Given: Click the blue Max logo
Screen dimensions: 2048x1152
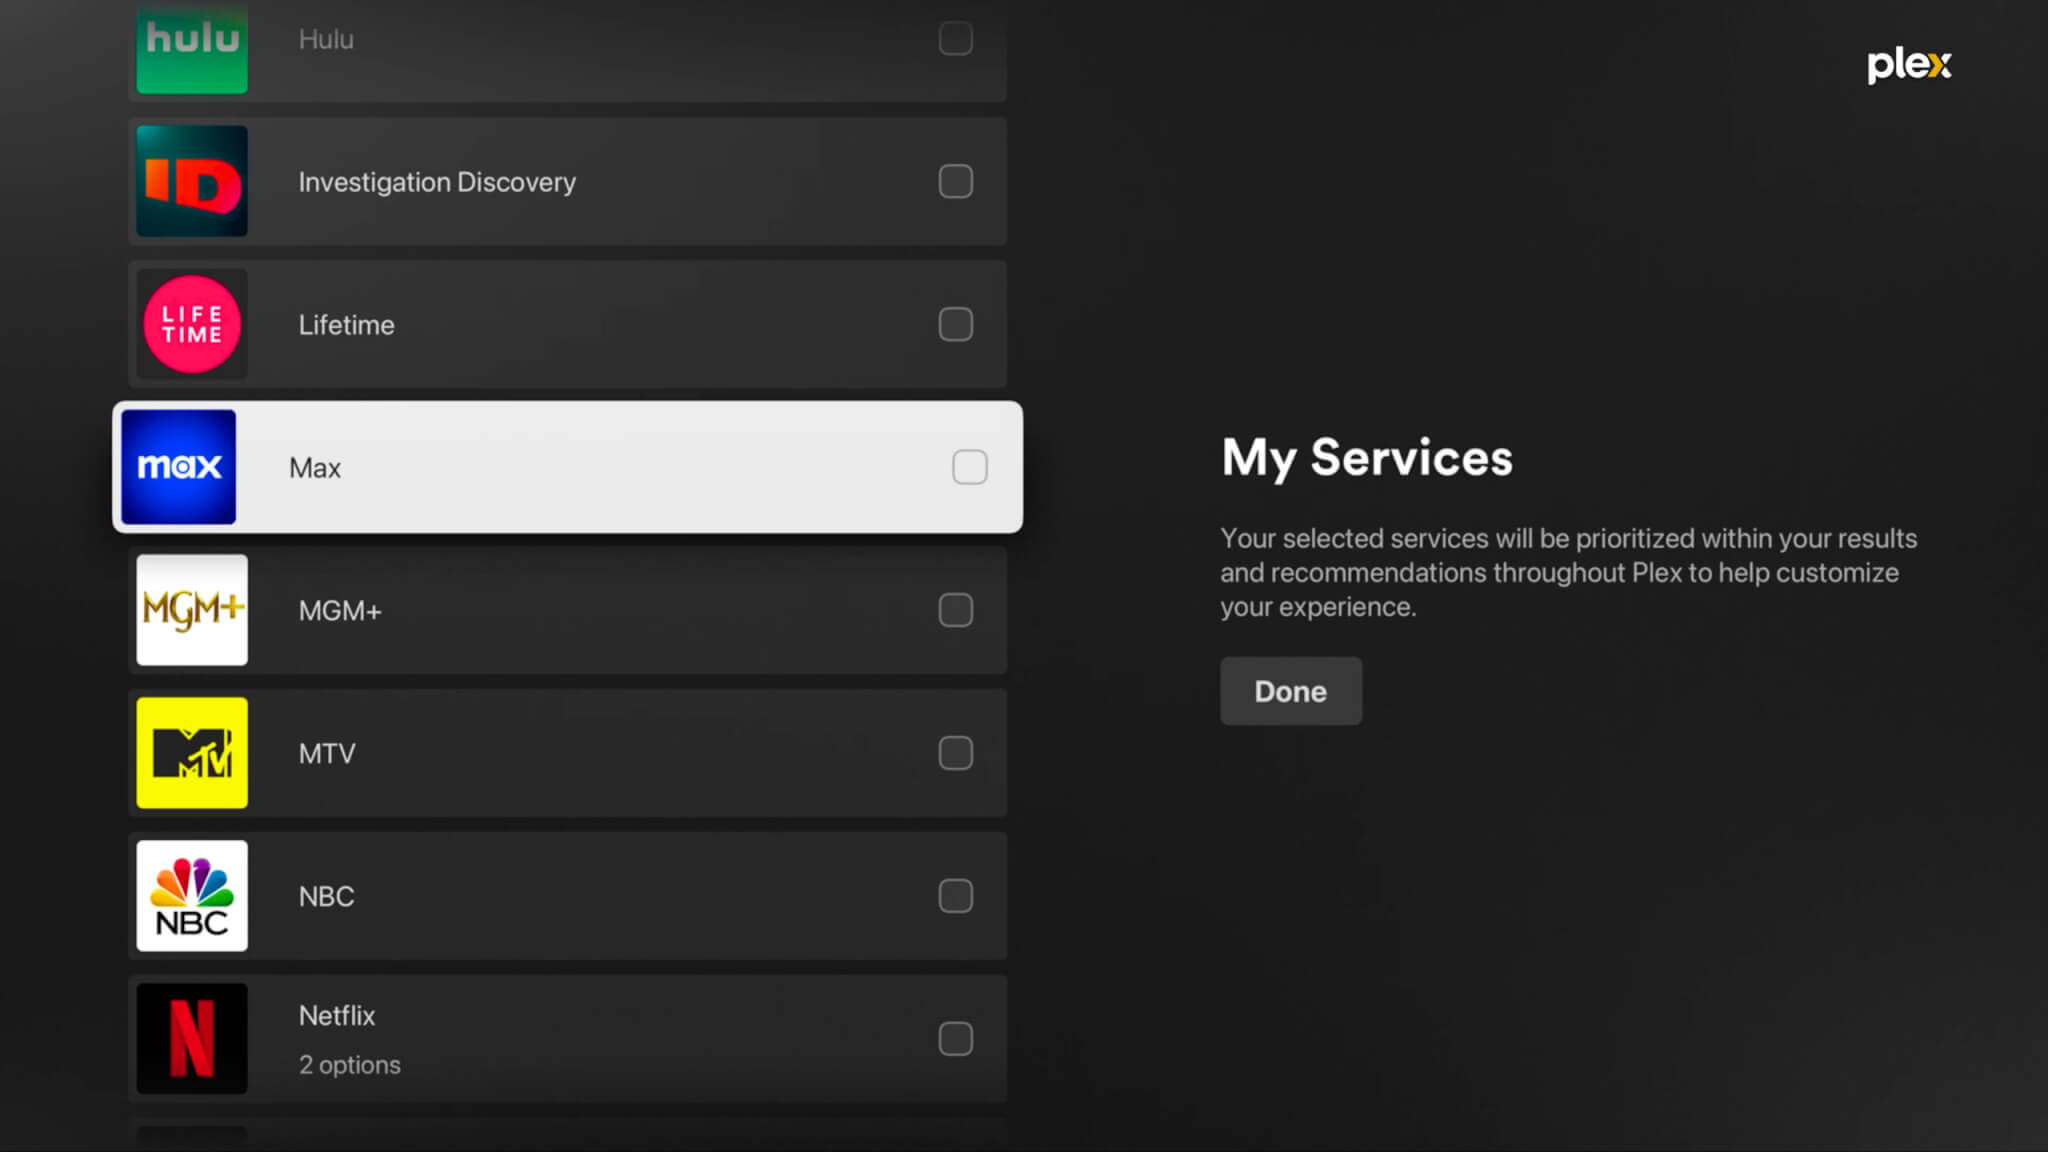Looking at the screenshot, I should pyautogui.click(x=179, y=467).
